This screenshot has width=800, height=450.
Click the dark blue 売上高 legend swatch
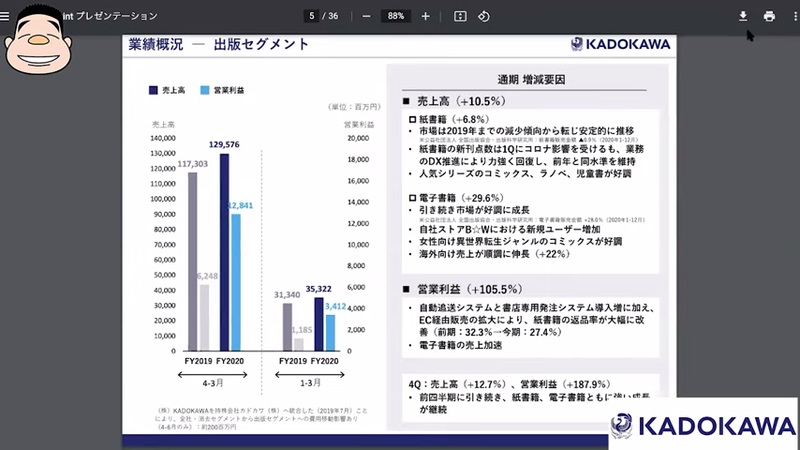pyautogui.click(x=153, y=90)
